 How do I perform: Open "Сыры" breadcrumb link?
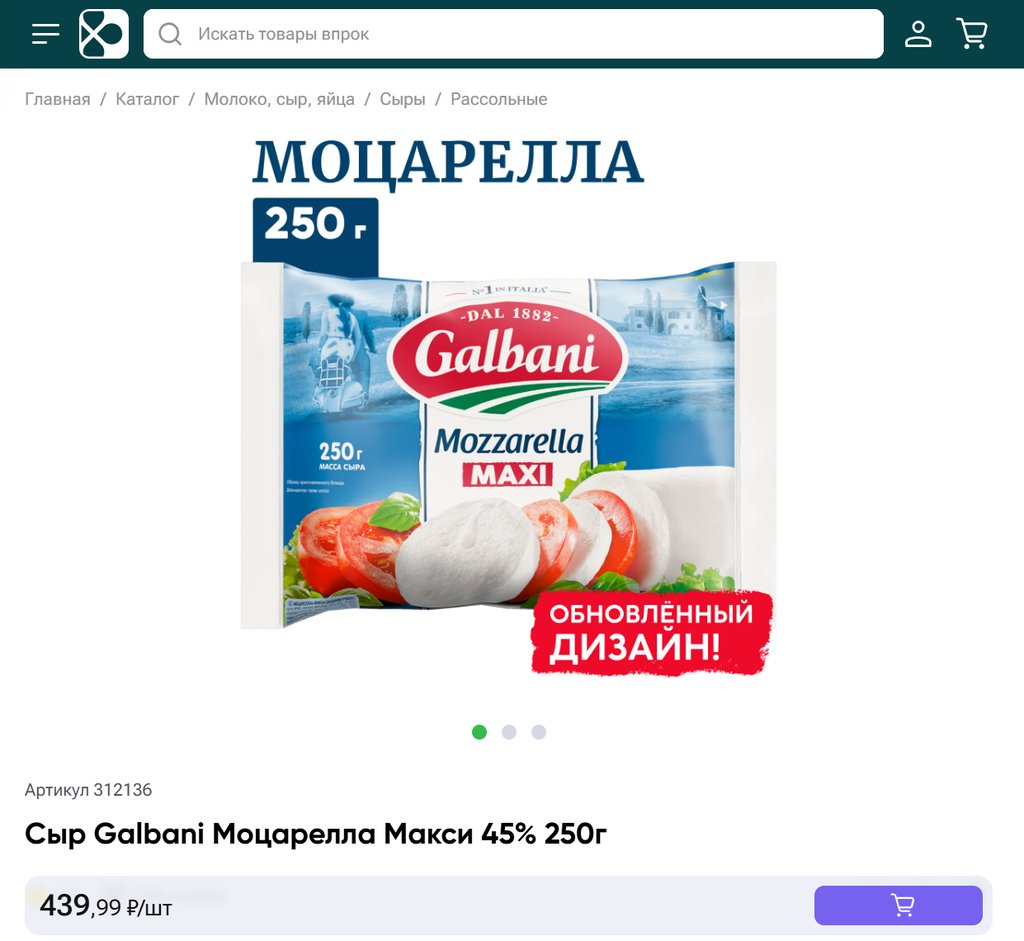(x=402, y=99)
